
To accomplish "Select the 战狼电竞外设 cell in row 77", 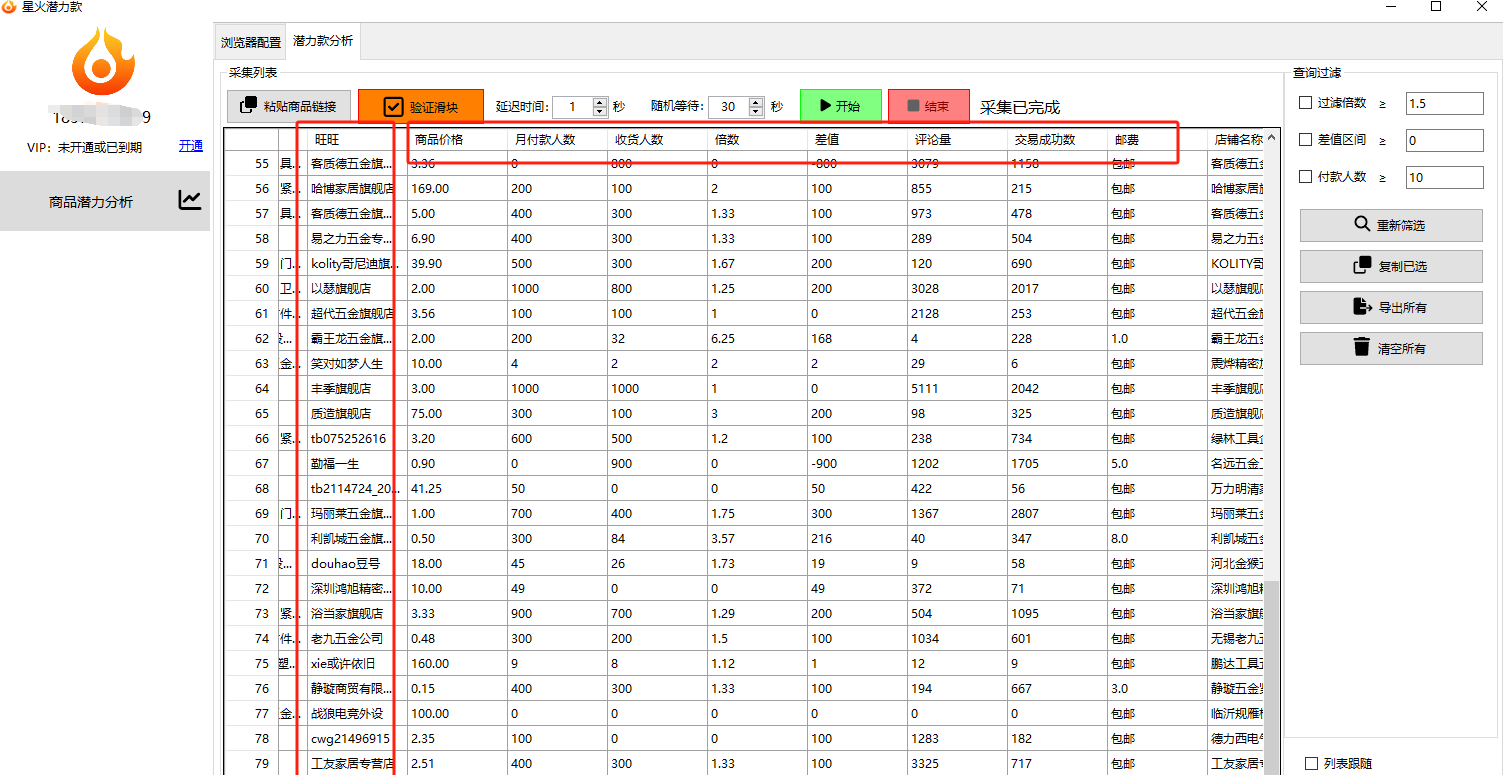I will [357, 713].
